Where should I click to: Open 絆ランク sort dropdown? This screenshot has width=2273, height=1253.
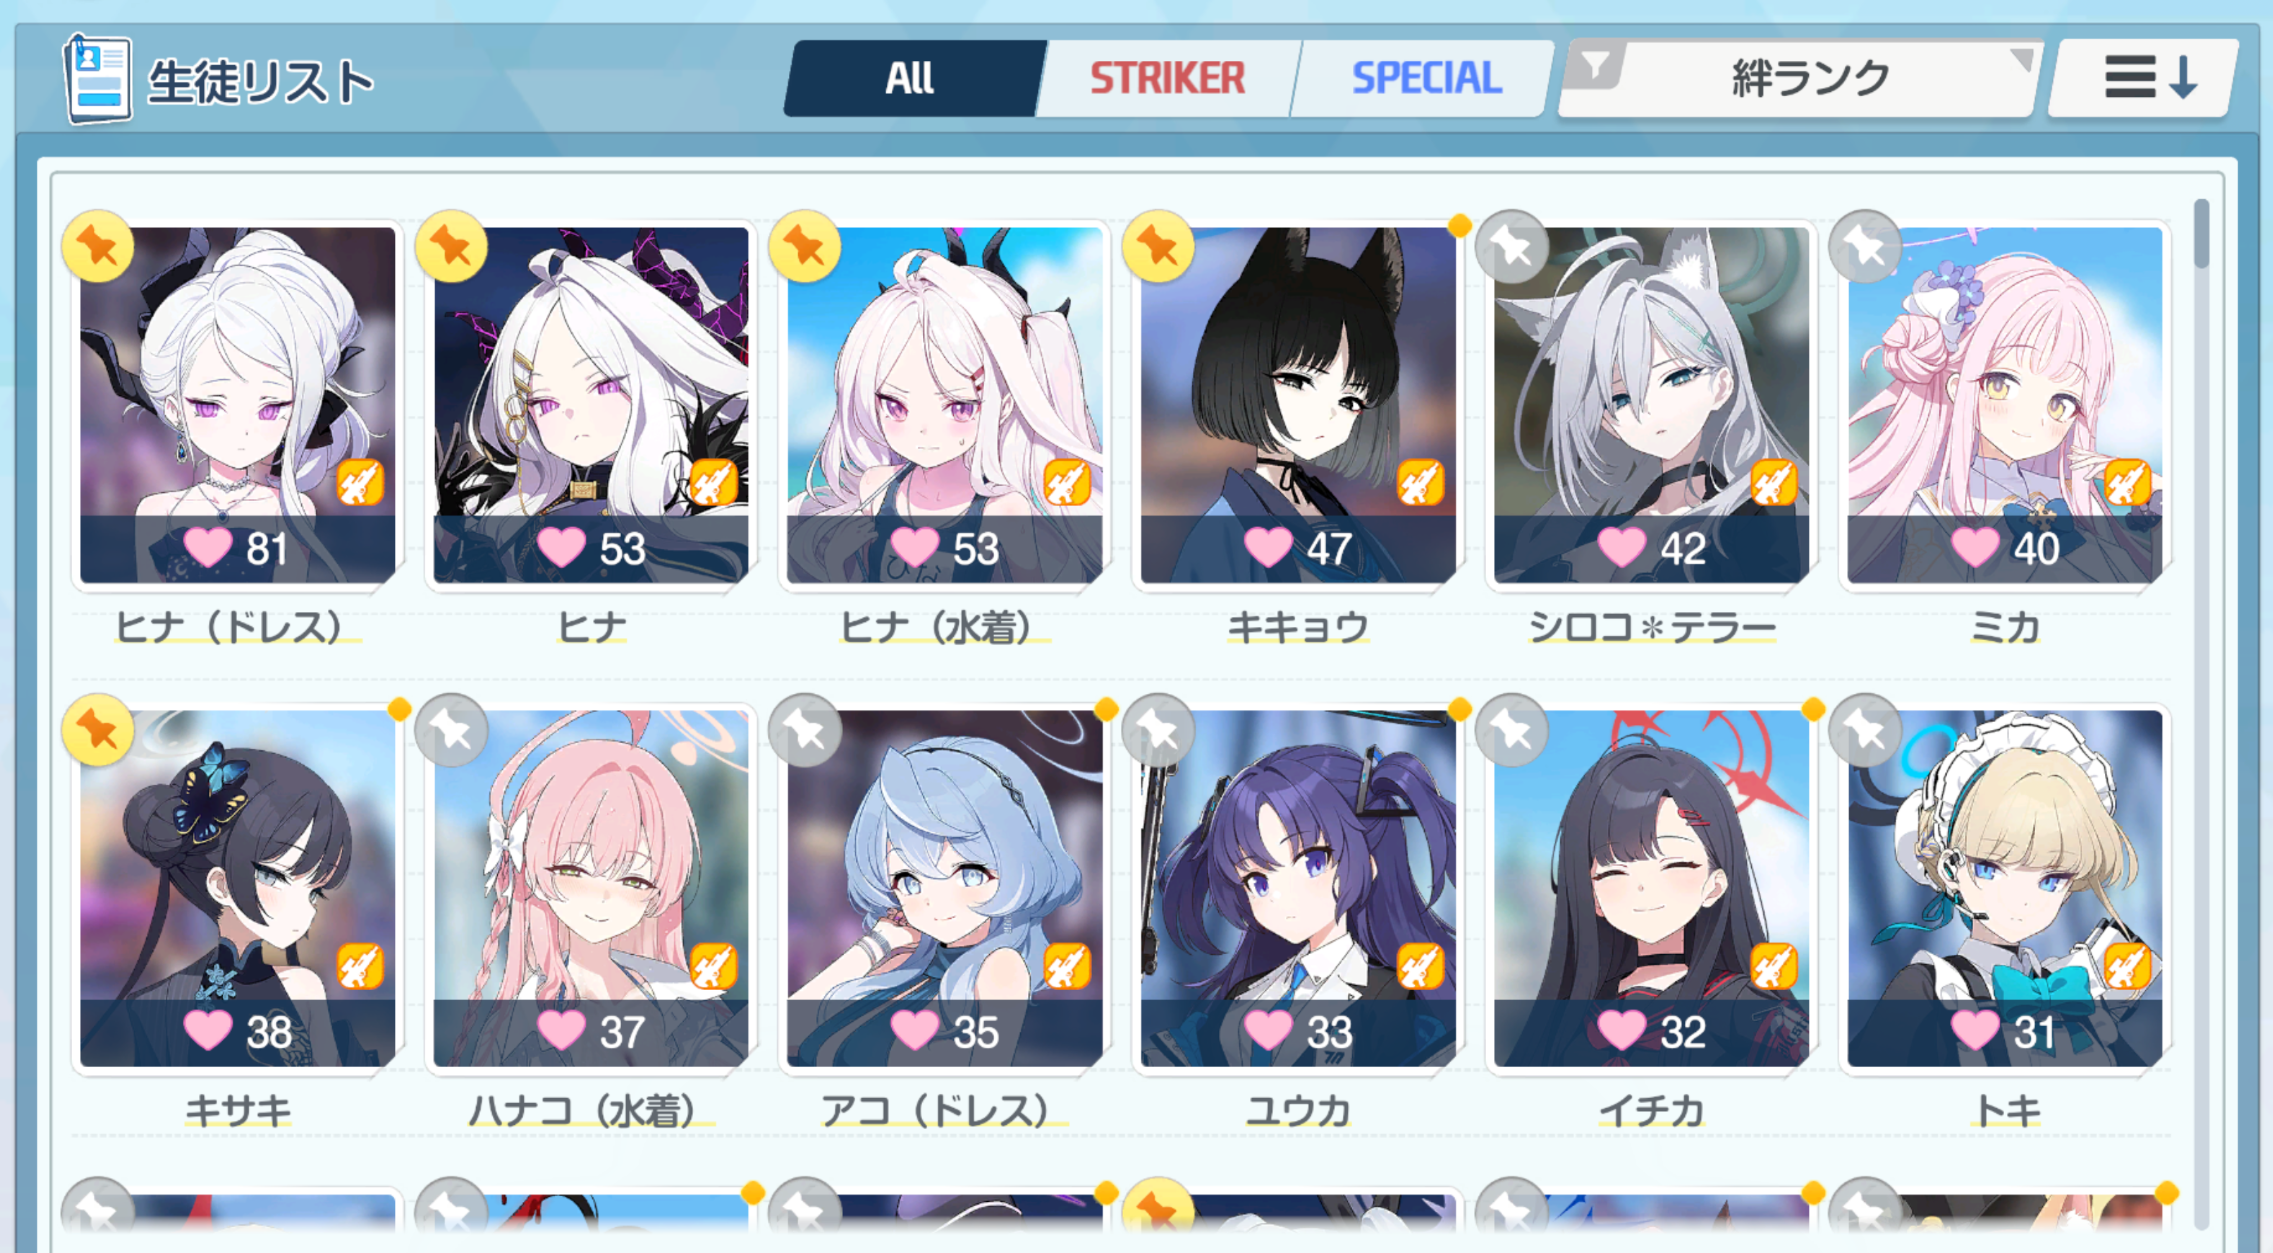(1800, 78)
